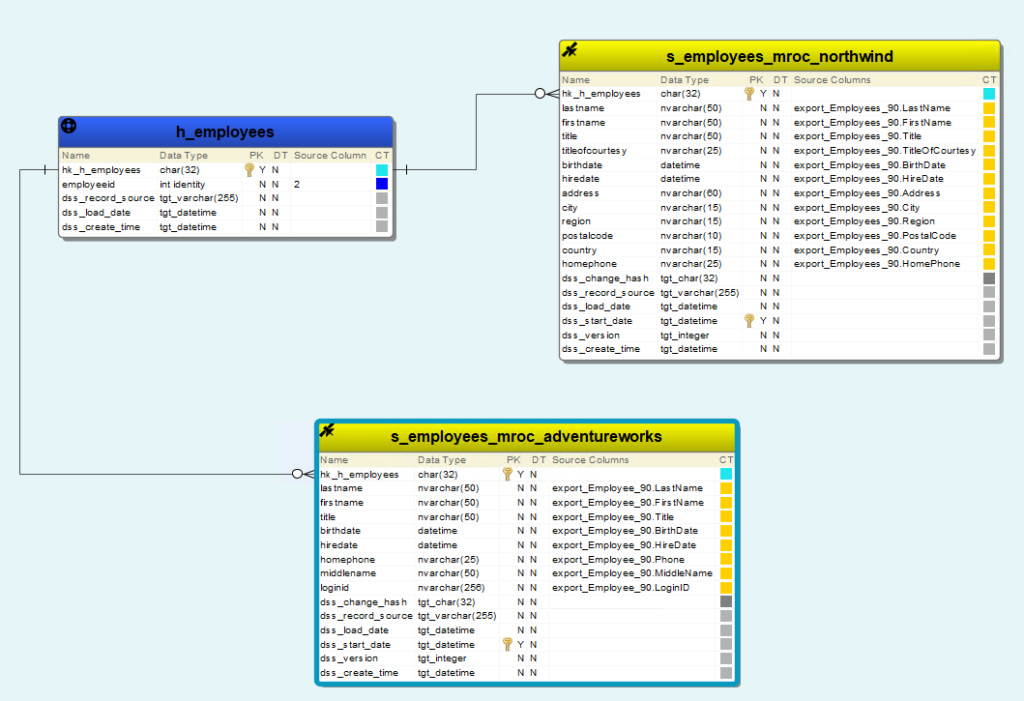Click the globe hub icon on h_employees
Viewport: 1024px width, 701px height.
[69, 126]
